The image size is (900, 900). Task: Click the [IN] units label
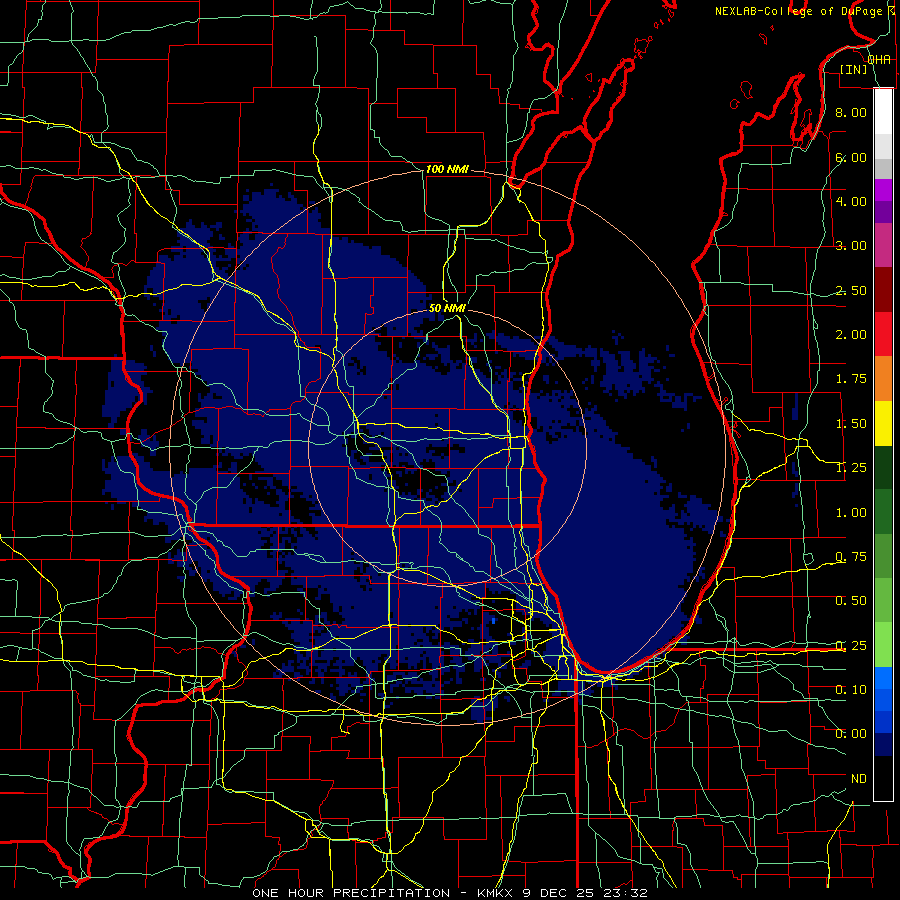854,69
